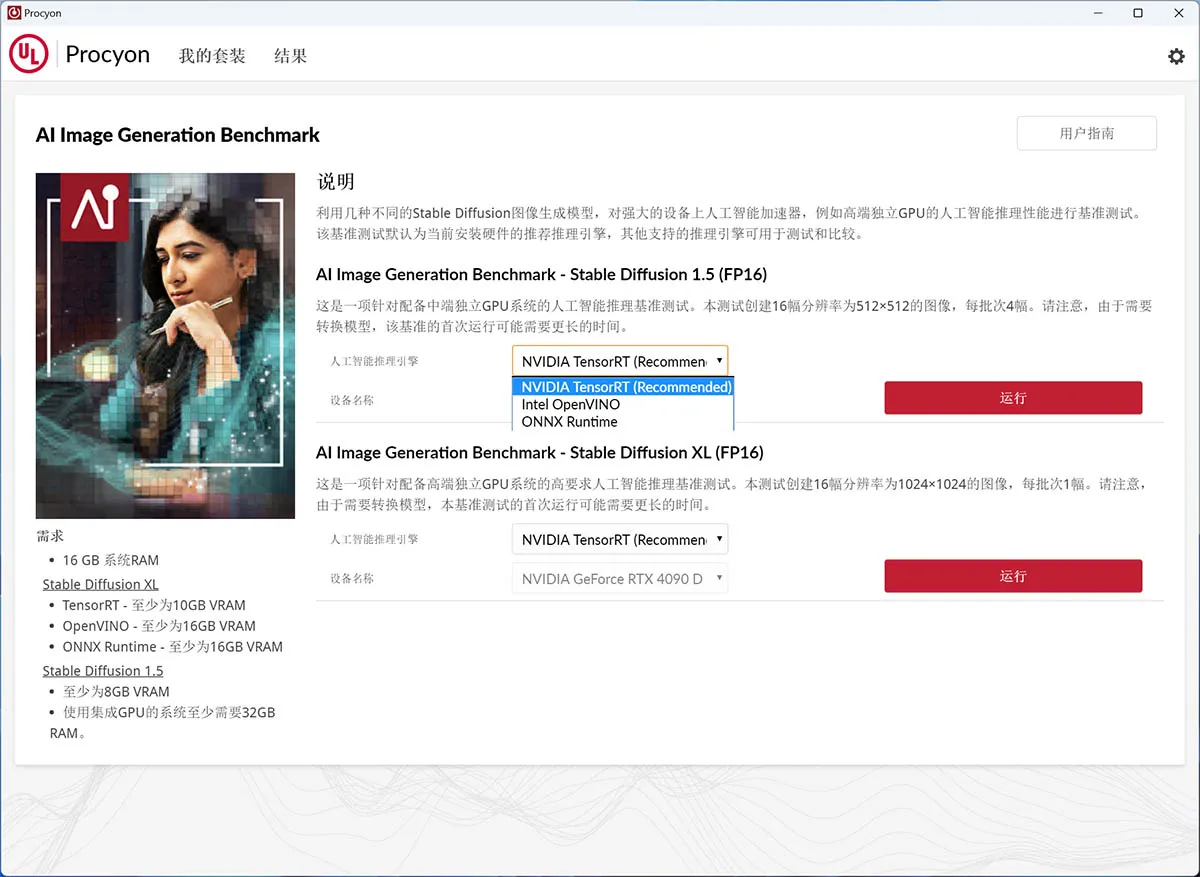The image size is (1200, 877).
Task: Click the UL Procyon logo
Action: [x=29, y=55]
